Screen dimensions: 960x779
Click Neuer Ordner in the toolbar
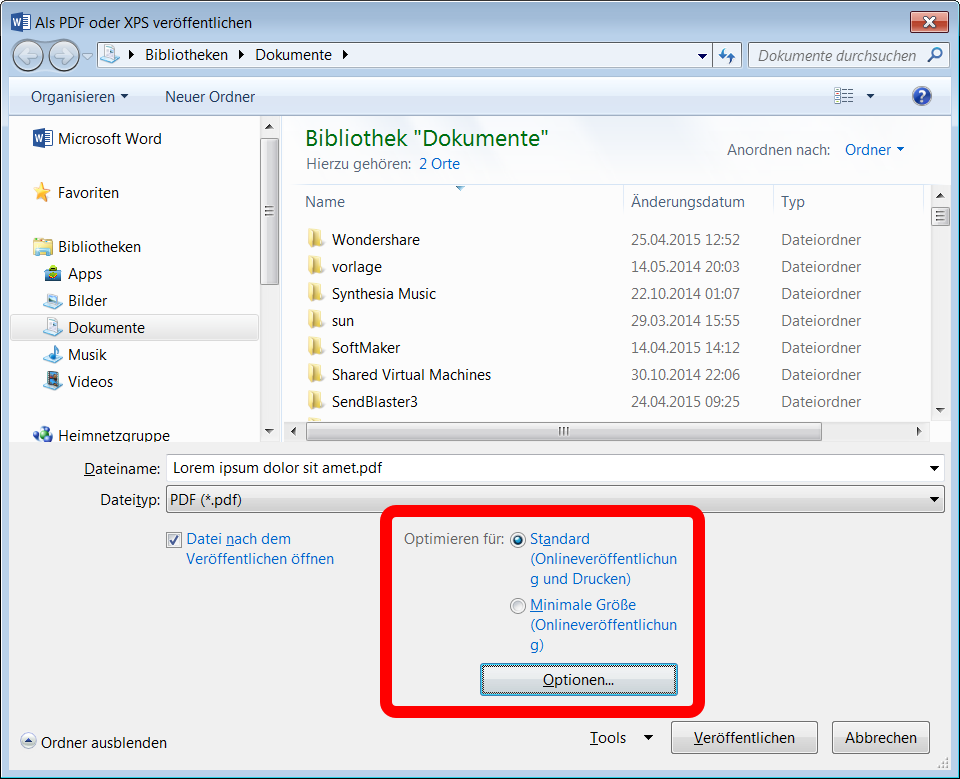pyautogui.click(x=210, y=97)
